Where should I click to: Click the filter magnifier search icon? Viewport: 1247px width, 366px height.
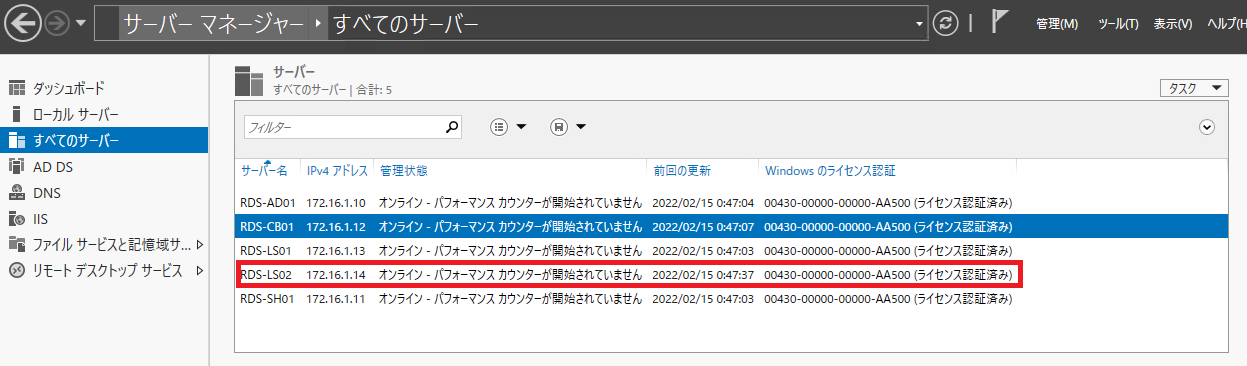pyautogui.click(x=452, y=127)
